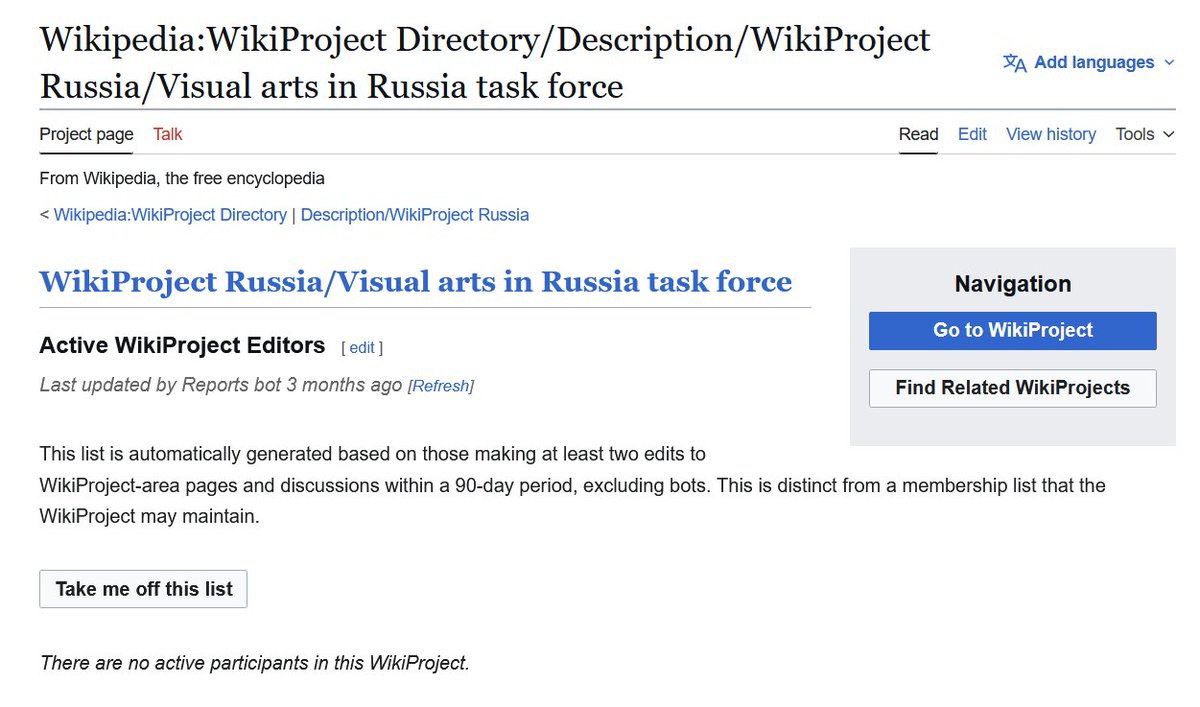The height and width of the screenshot is (707, 1200).
Task: Click the Add languages translate icon
Action: 1015,63
